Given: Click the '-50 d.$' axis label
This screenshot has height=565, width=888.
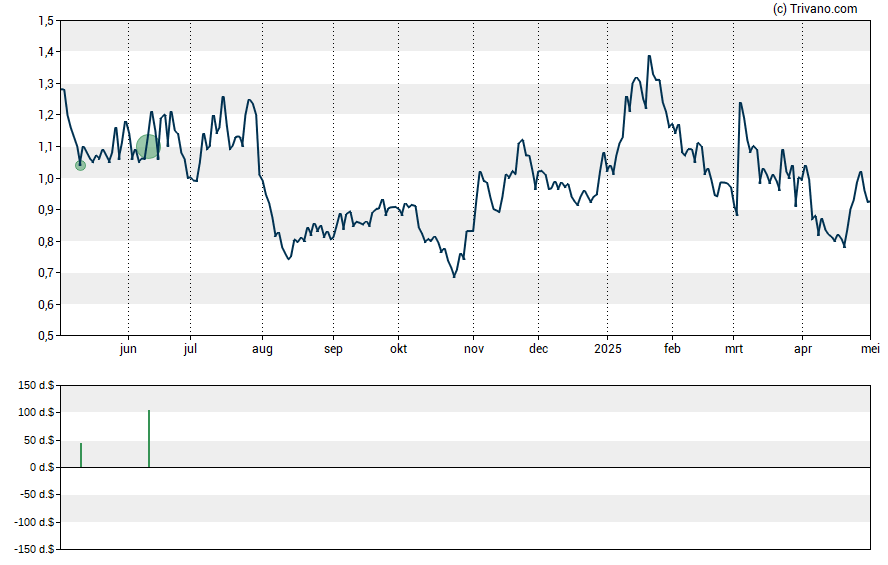Looking at the screenshot, I should (x=37, y=494).
